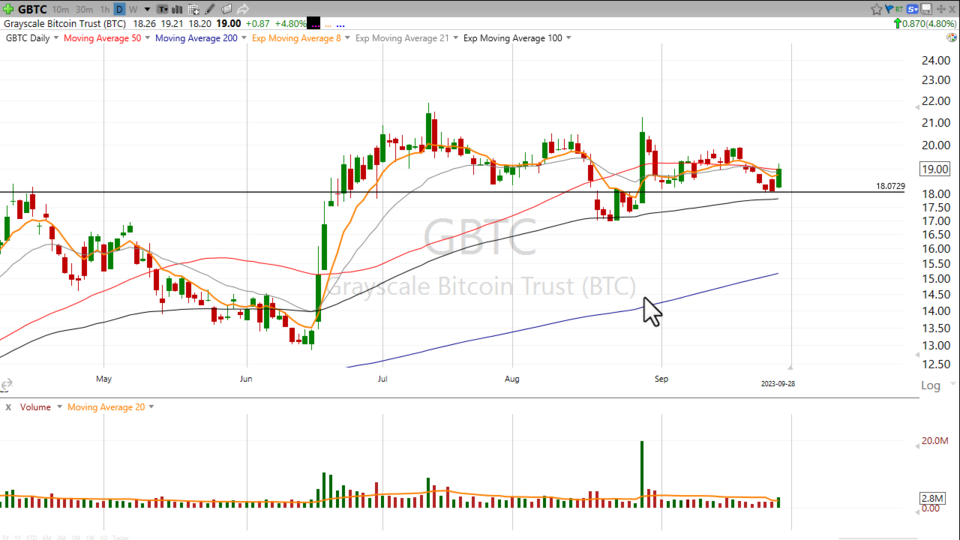Click the +4.80% percent change value
Screen dimensions: 960x540
coord(290,24)
